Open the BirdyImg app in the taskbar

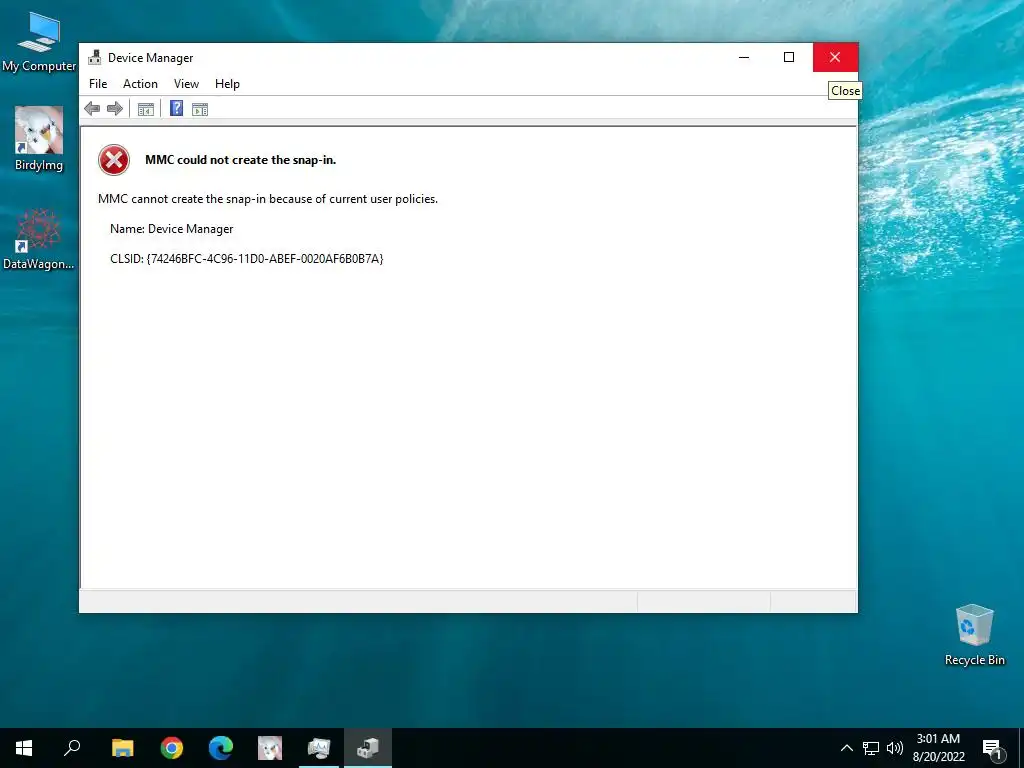(x=270, y=748)
